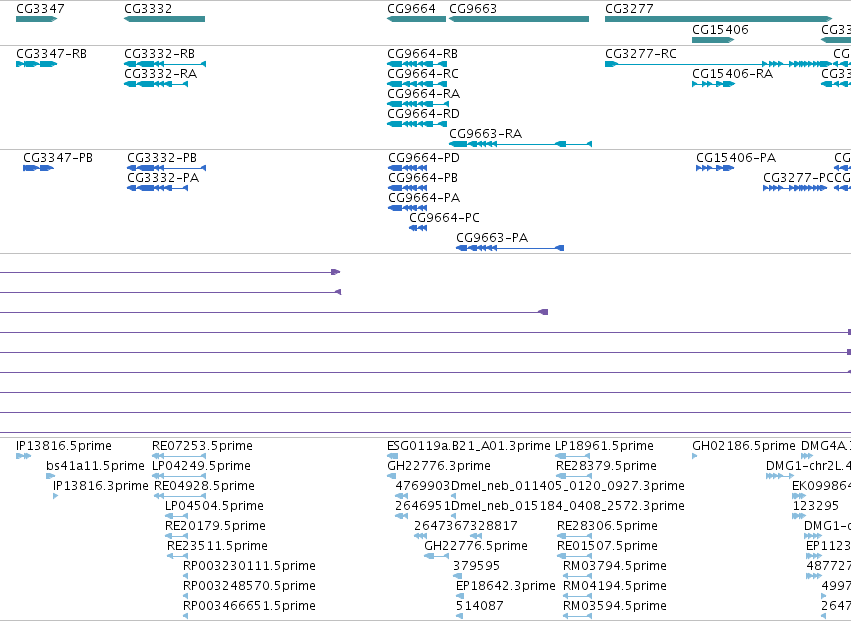Choose the RE28306.5prime EST
This screenshot has width=851, height=621.
click(607, 527)
